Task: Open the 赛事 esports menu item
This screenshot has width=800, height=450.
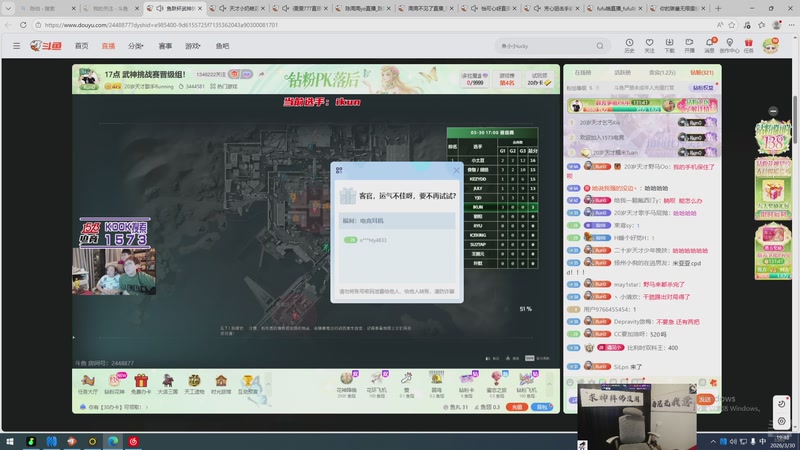Action: click(165, 46)
